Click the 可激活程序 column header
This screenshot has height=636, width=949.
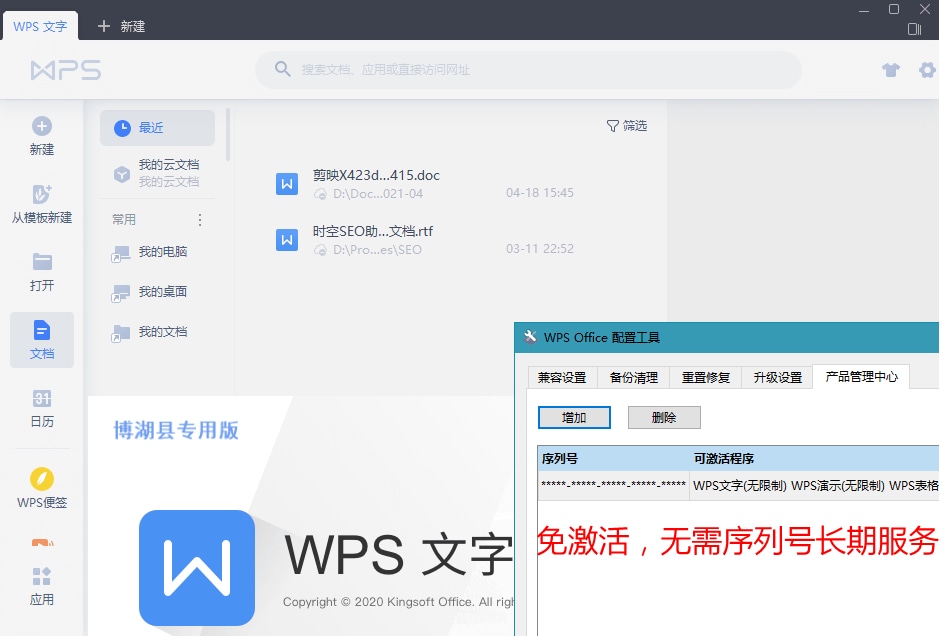pyautogui.click(x=815, y=459)
